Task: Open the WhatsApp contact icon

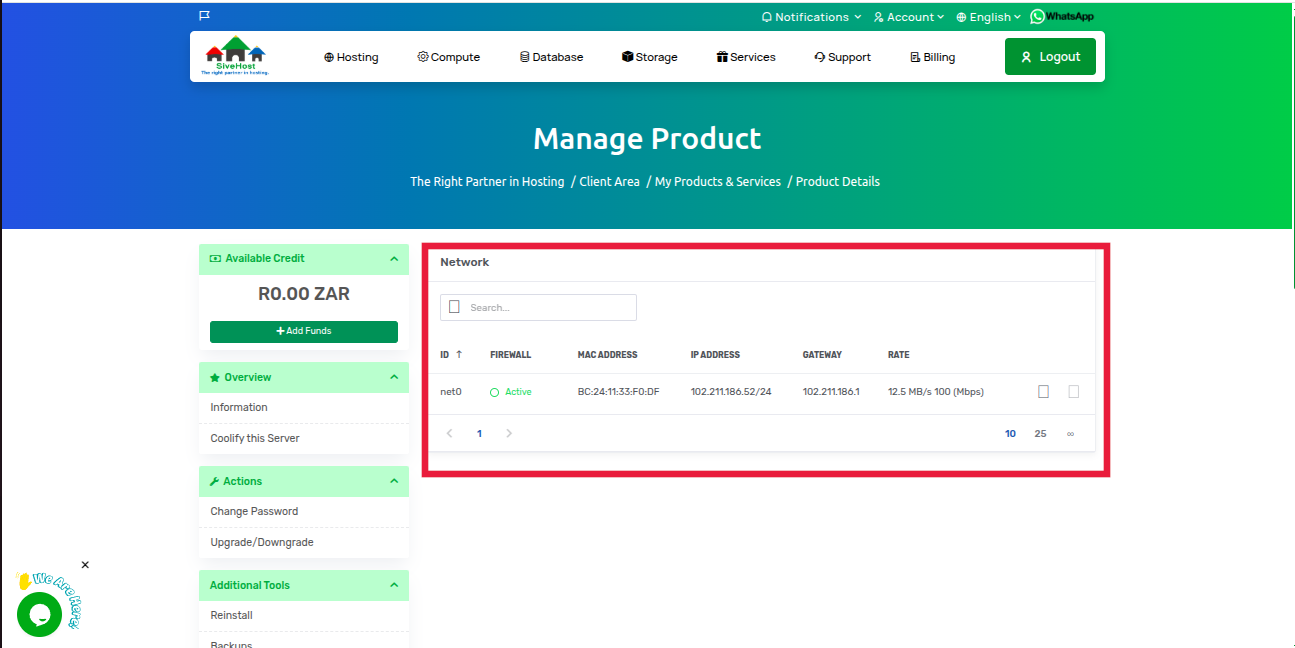Action: click(x=1062, y=16)
